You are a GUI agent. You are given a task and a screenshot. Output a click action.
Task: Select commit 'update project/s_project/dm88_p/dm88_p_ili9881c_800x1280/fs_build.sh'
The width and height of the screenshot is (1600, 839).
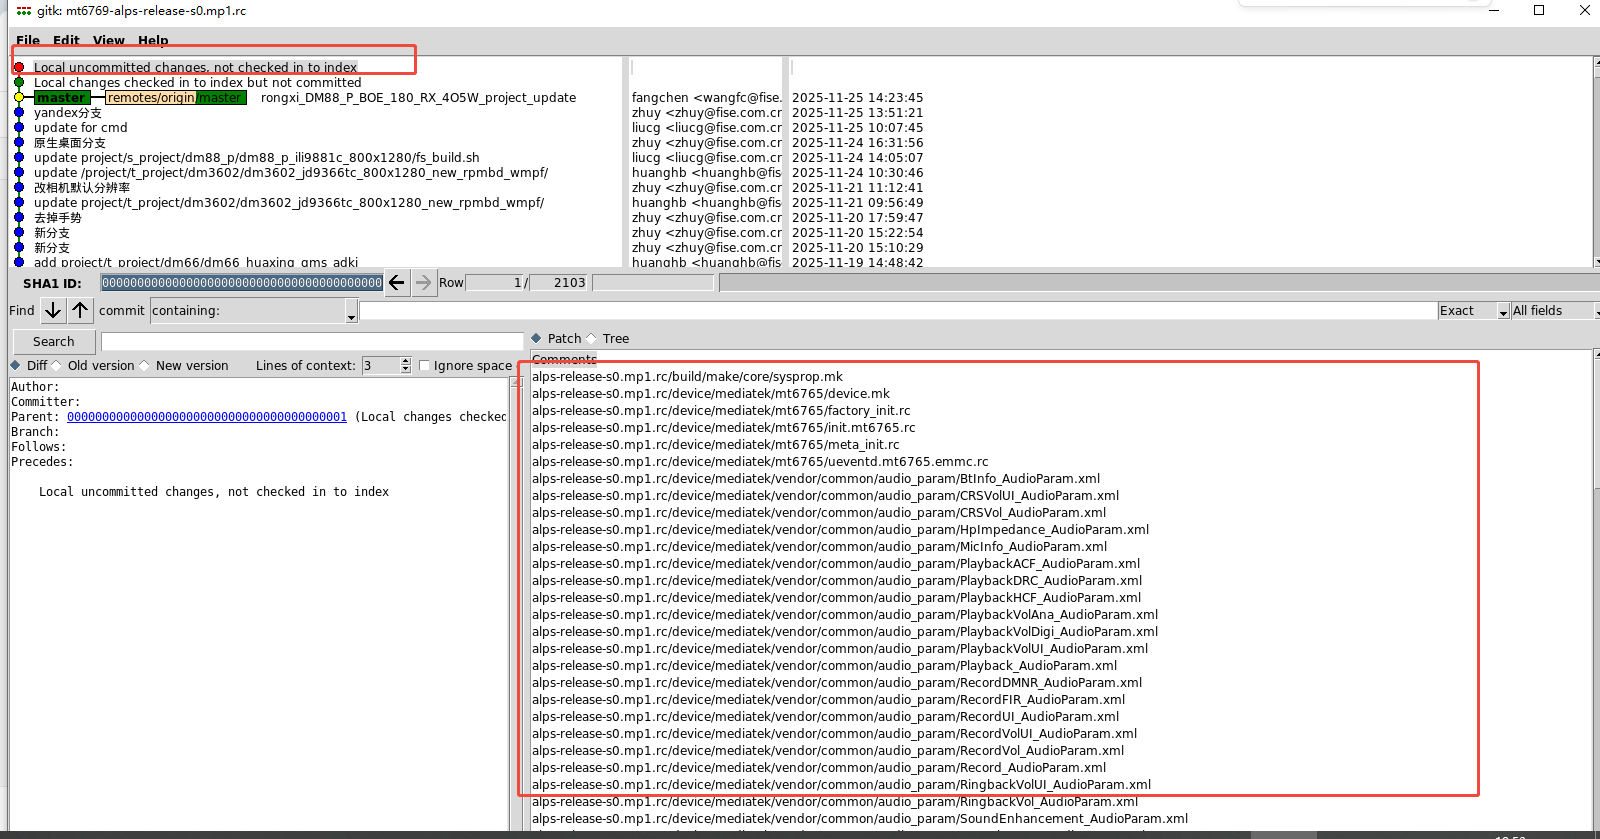[257, 158]
